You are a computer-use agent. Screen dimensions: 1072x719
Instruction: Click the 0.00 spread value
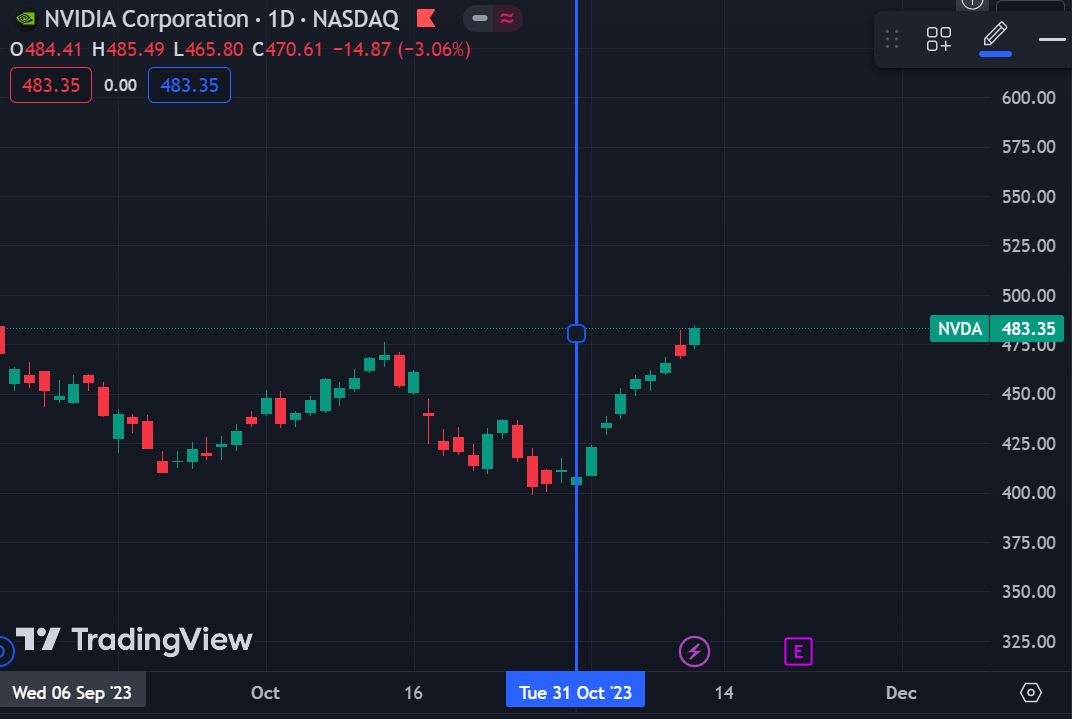(120, 85)
